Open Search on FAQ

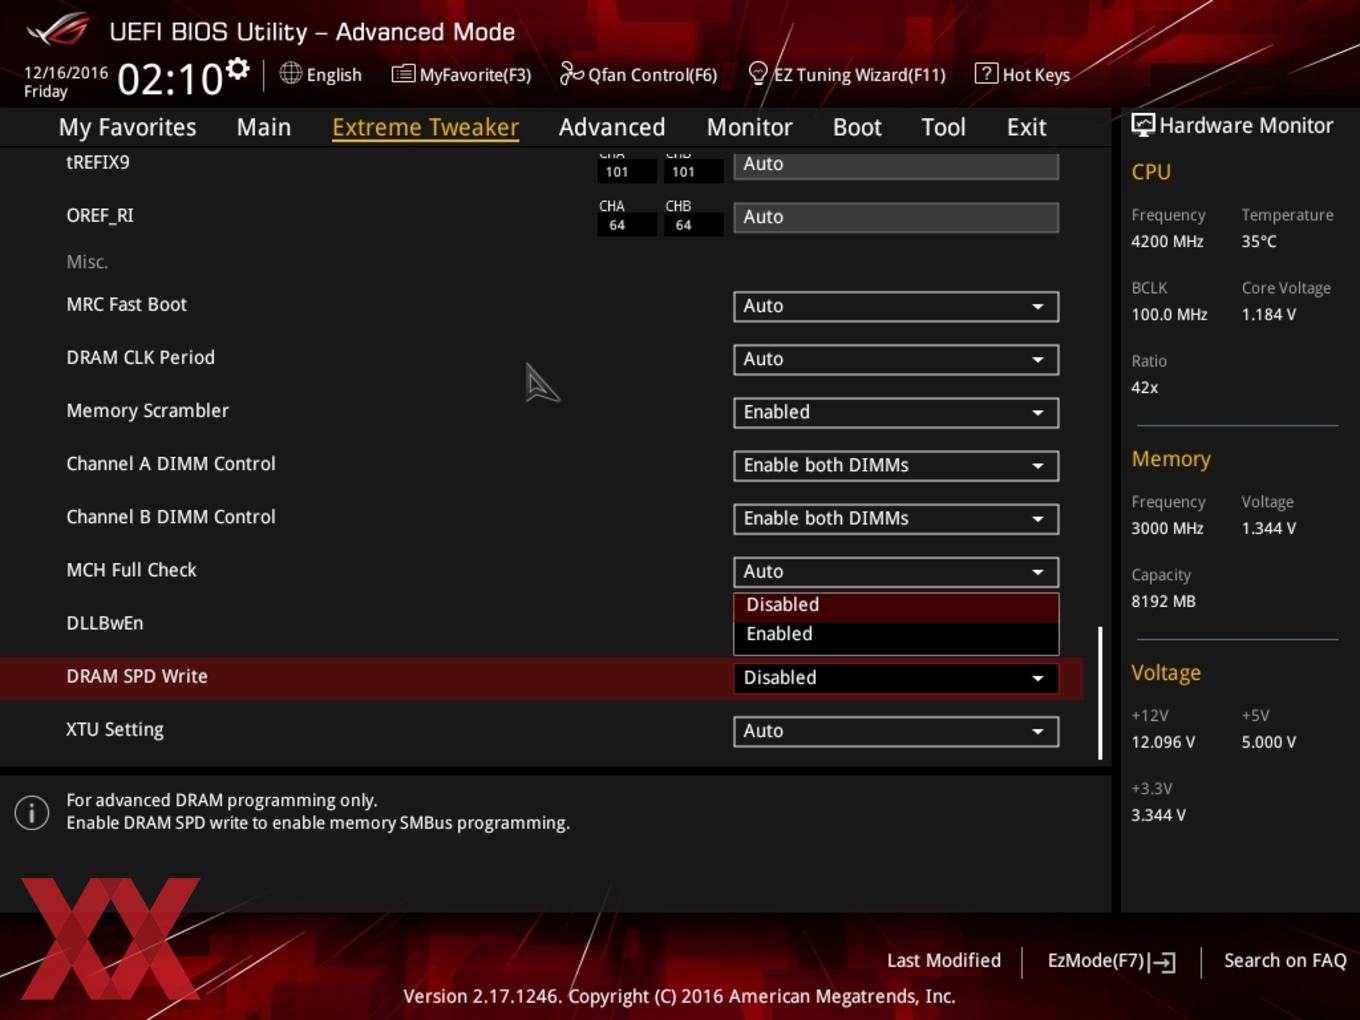click(1285, 960)
